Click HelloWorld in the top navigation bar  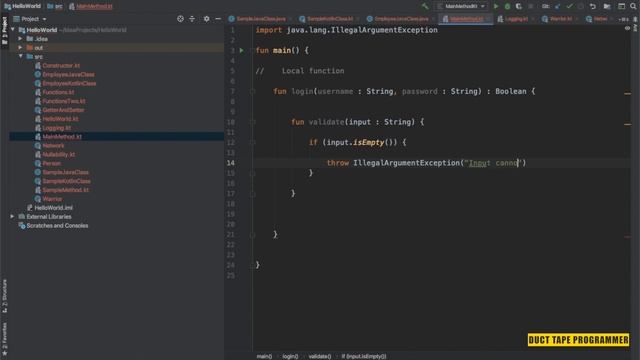23,6
